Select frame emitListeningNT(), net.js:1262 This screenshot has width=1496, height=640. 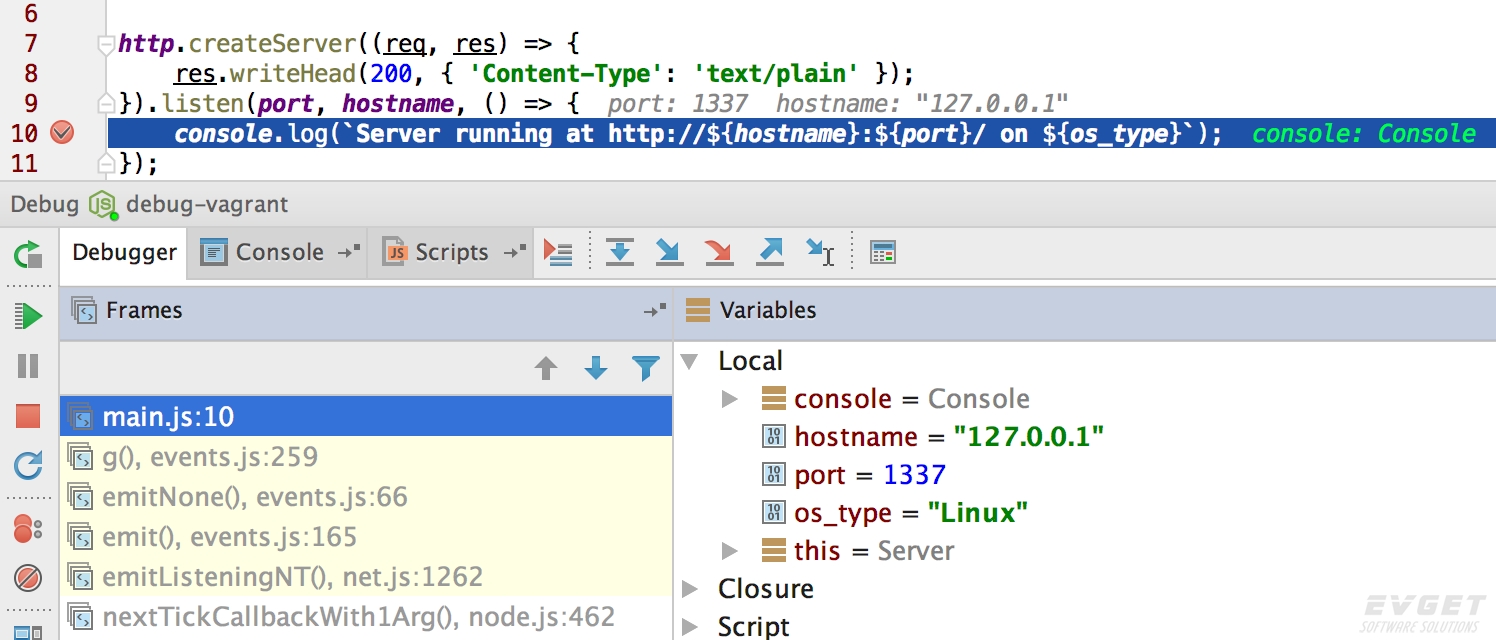(x=366, y=577)
